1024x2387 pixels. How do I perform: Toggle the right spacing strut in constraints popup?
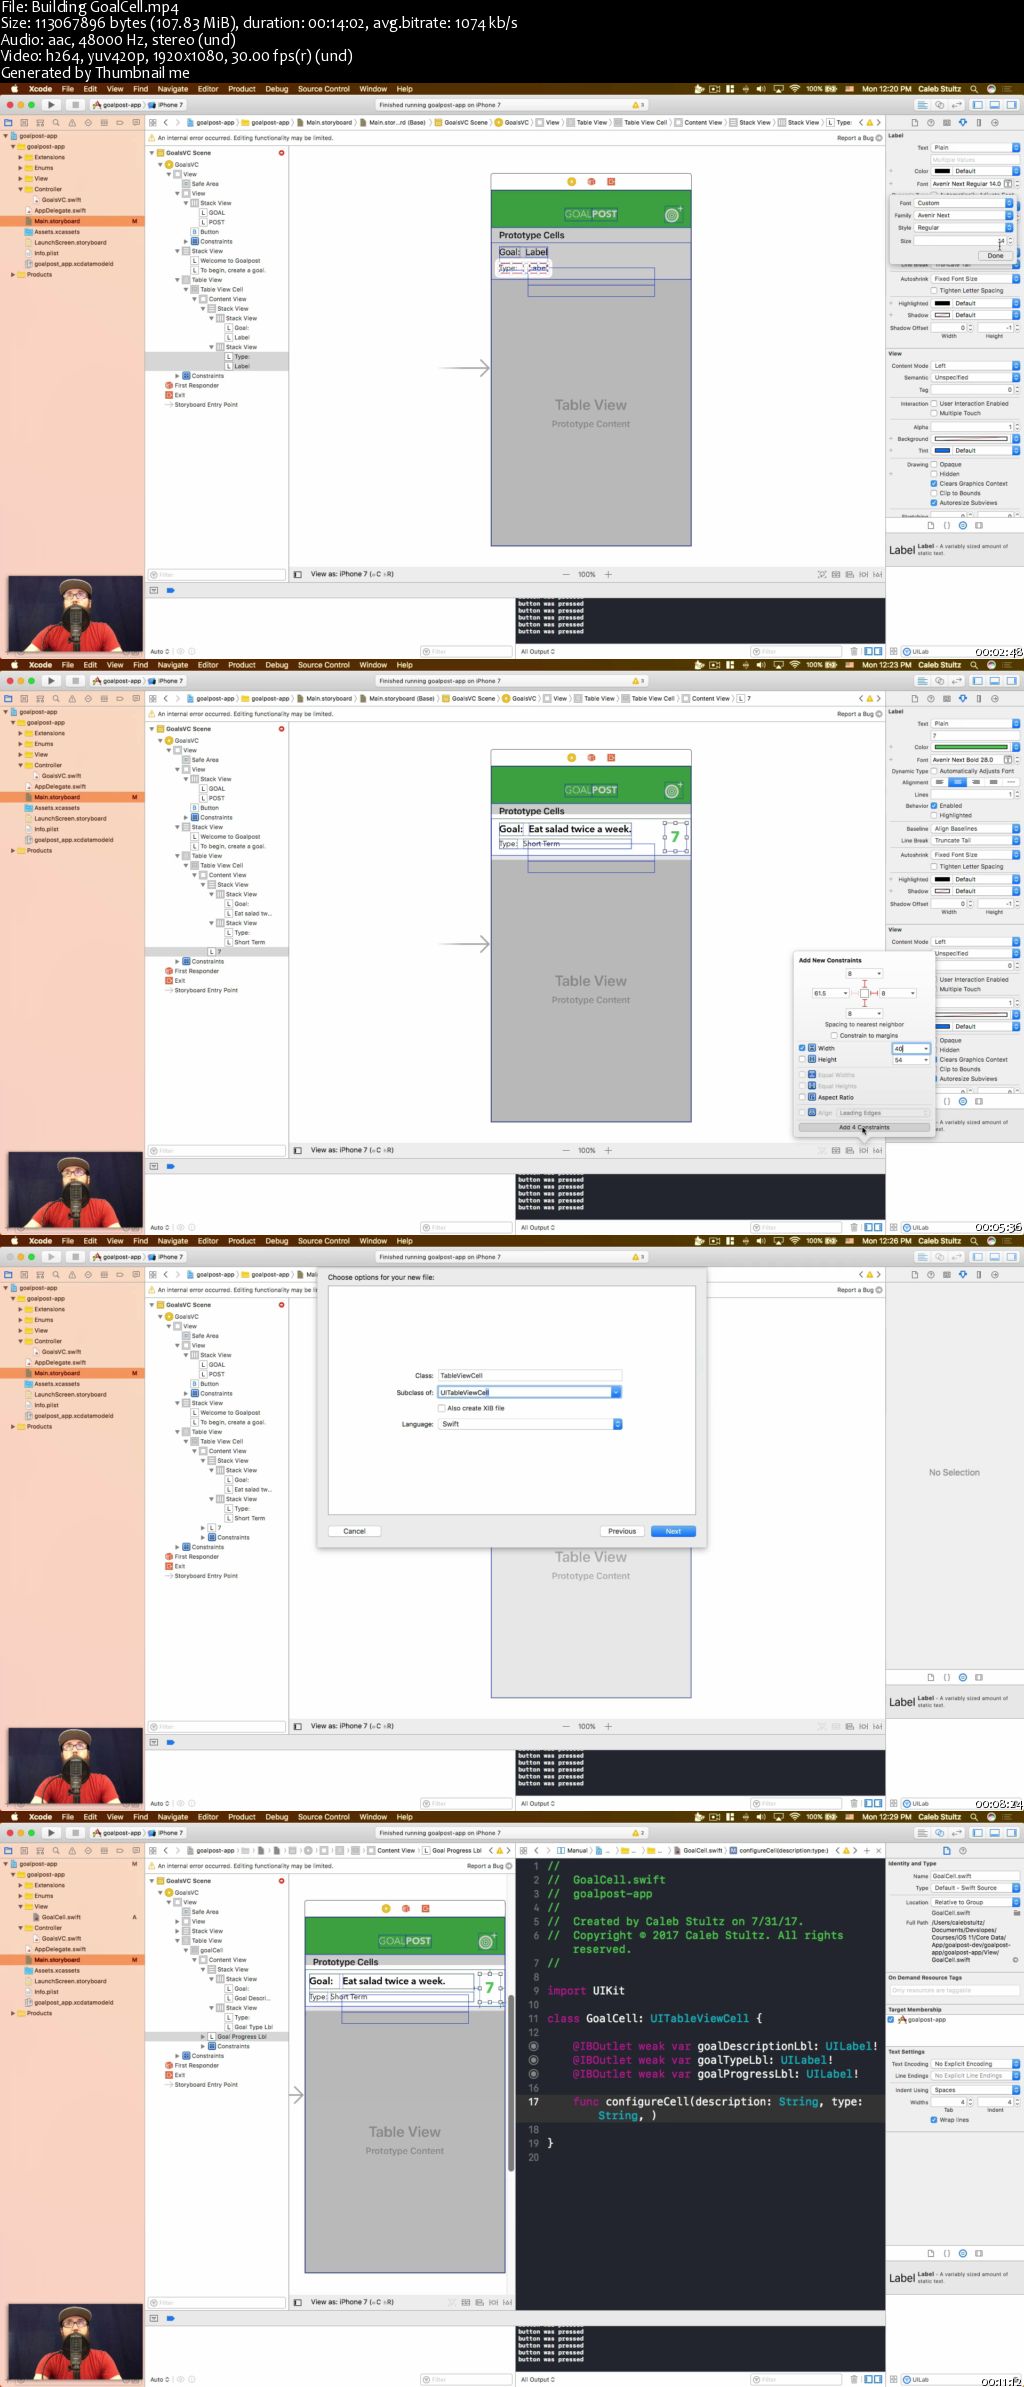pyautogui.click(x=873, y=993)
